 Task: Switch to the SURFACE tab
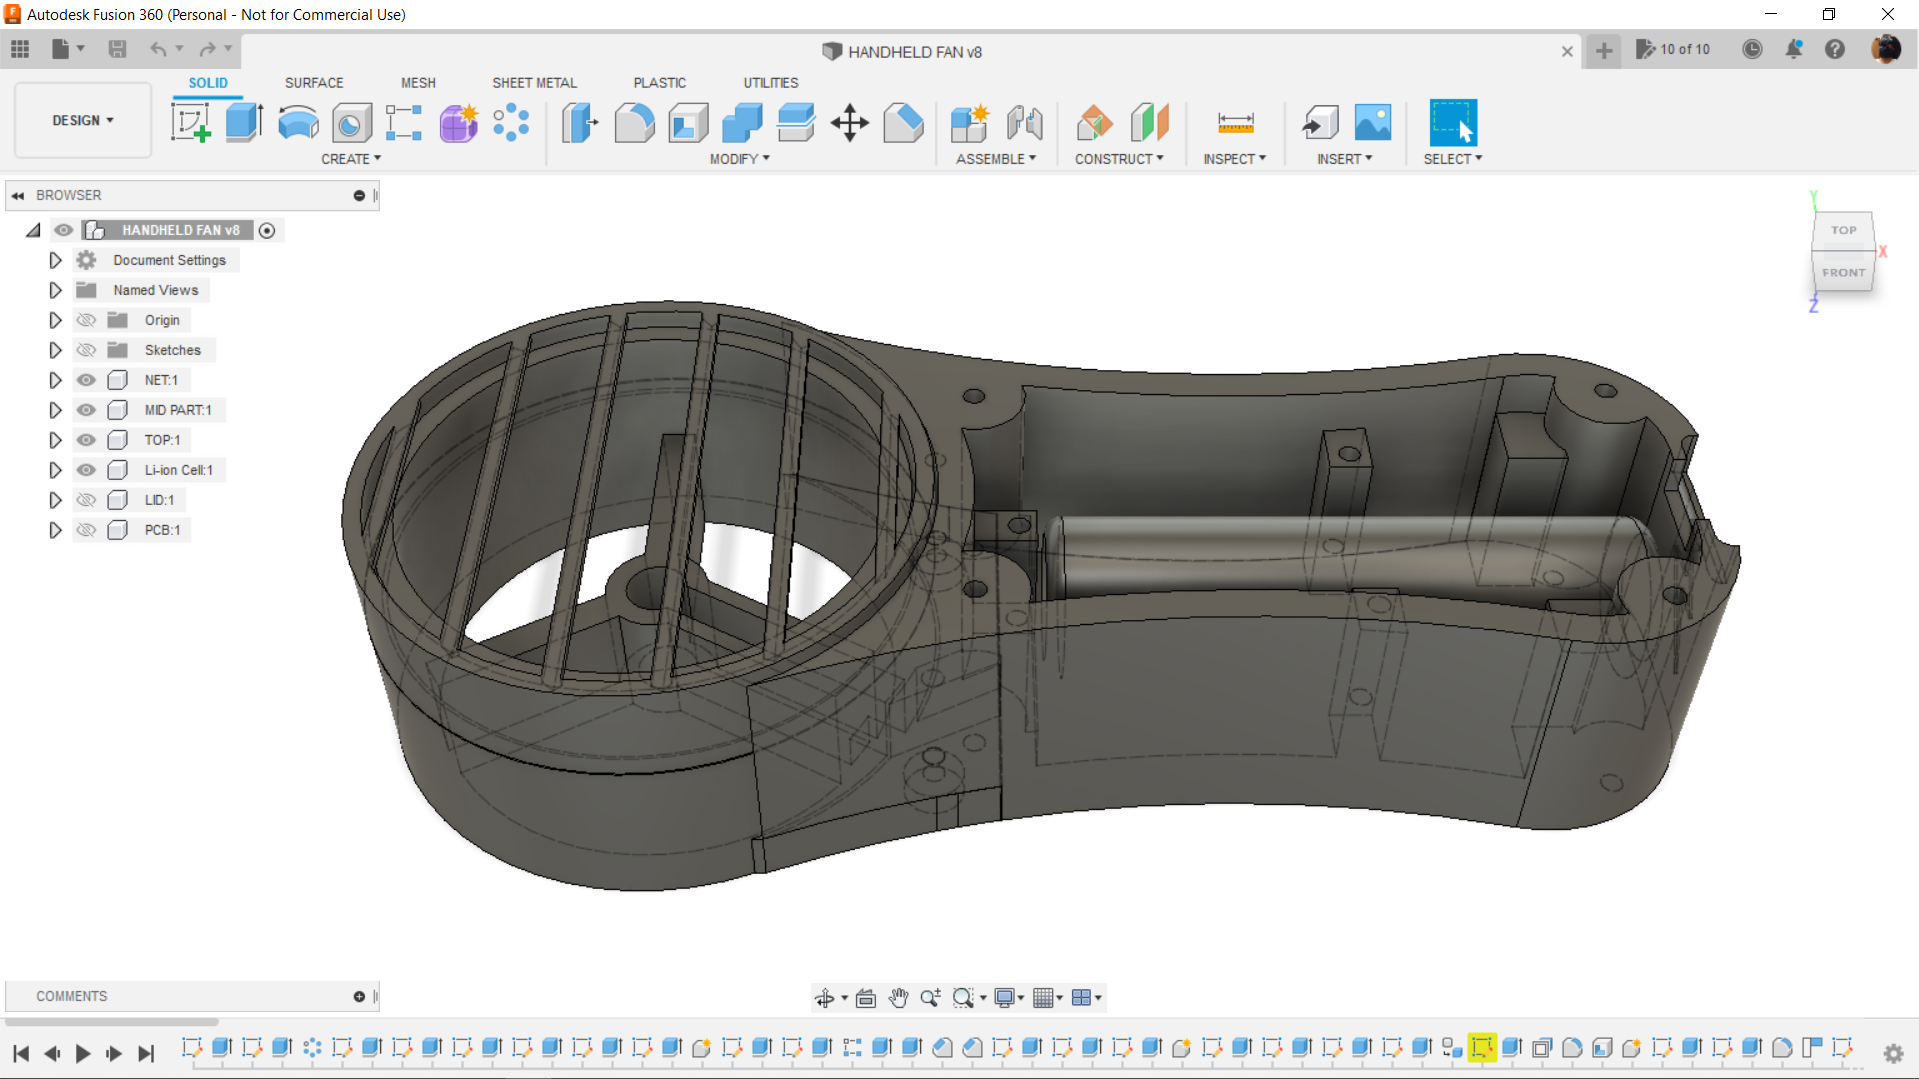(313, 83)
